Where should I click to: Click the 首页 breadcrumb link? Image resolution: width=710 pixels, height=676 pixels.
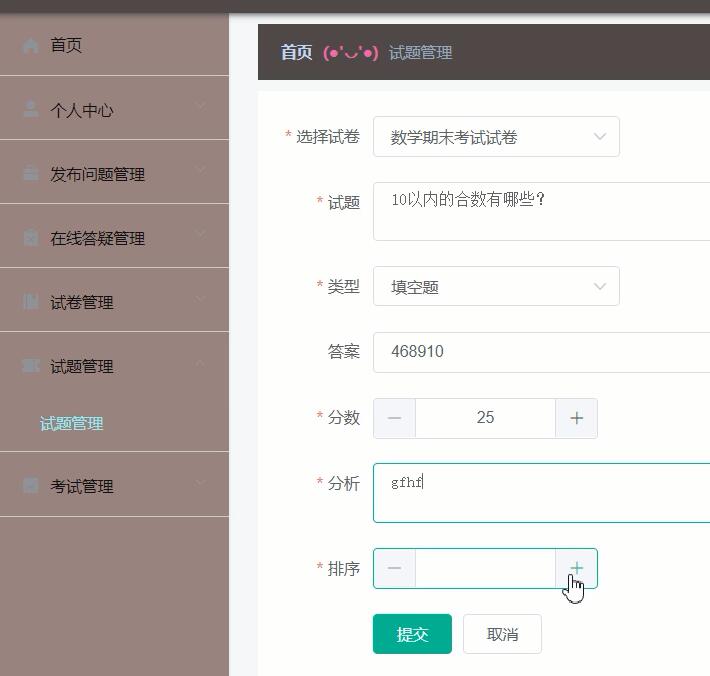pos(296,53)
